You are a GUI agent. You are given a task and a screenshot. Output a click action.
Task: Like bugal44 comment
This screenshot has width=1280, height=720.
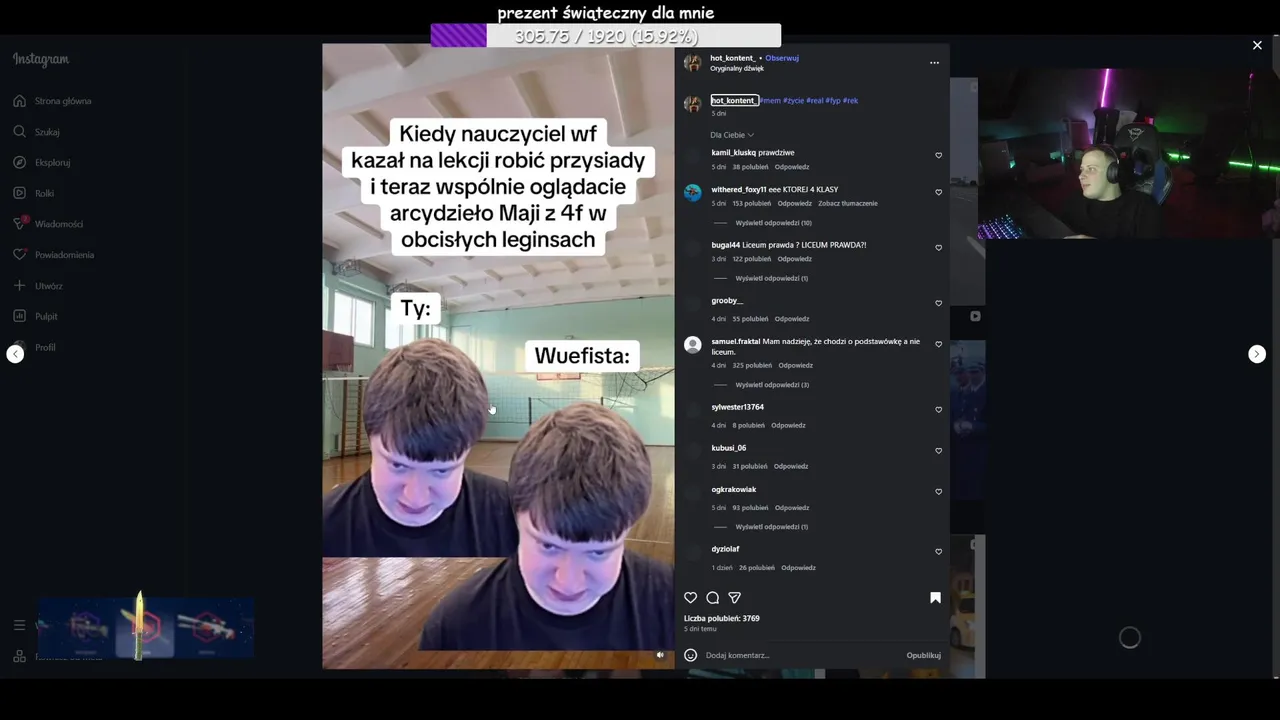(938, 248)
